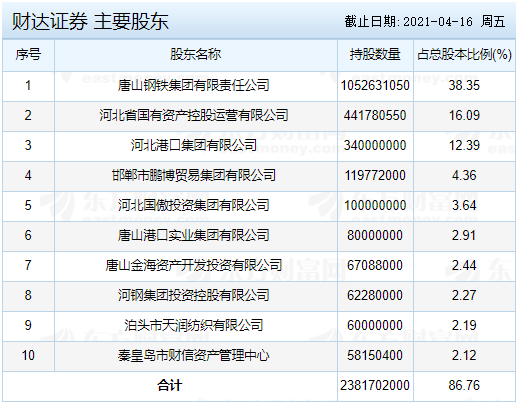
Task: Click serial number 3 in 序号 column
Action: pyautogui.click(x=28, y=145)
